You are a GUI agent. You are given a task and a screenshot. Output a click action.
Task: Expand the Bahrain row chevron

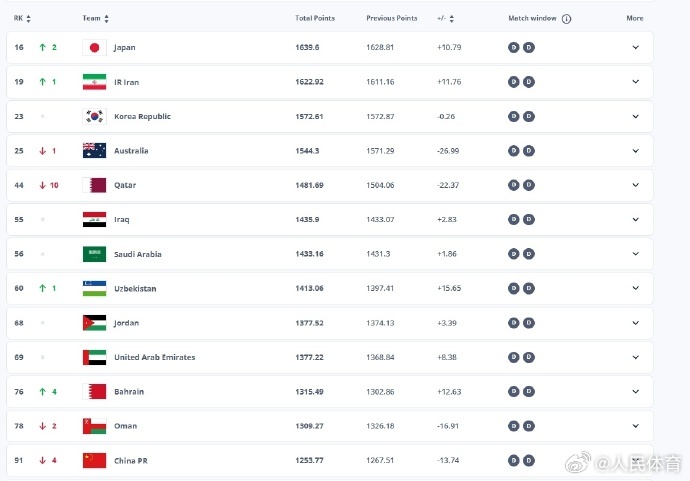point(634,391)
